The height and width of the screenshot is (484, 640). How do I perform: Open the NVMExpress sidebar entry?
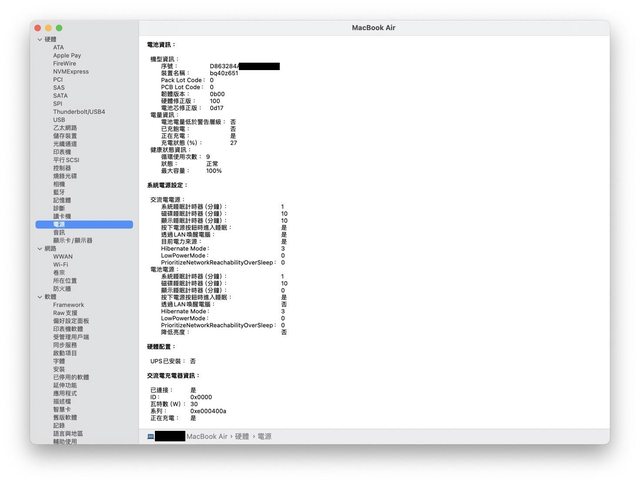pyautogui.click(x=71, y=71)
